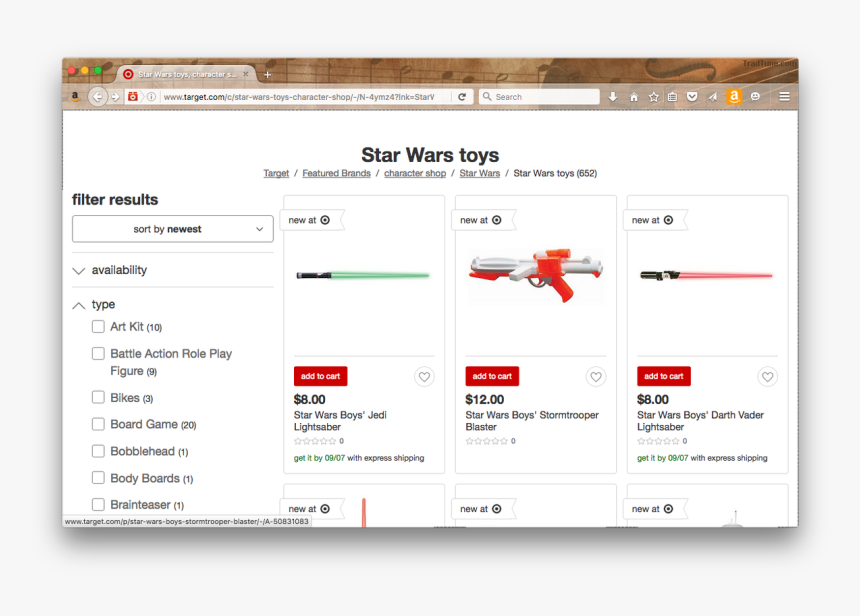Image resolution: width=860 pixels, height=616 pixels.
Task: Click the 'Star Wars toys (652)' breadcrumb text
Action: 555,173
